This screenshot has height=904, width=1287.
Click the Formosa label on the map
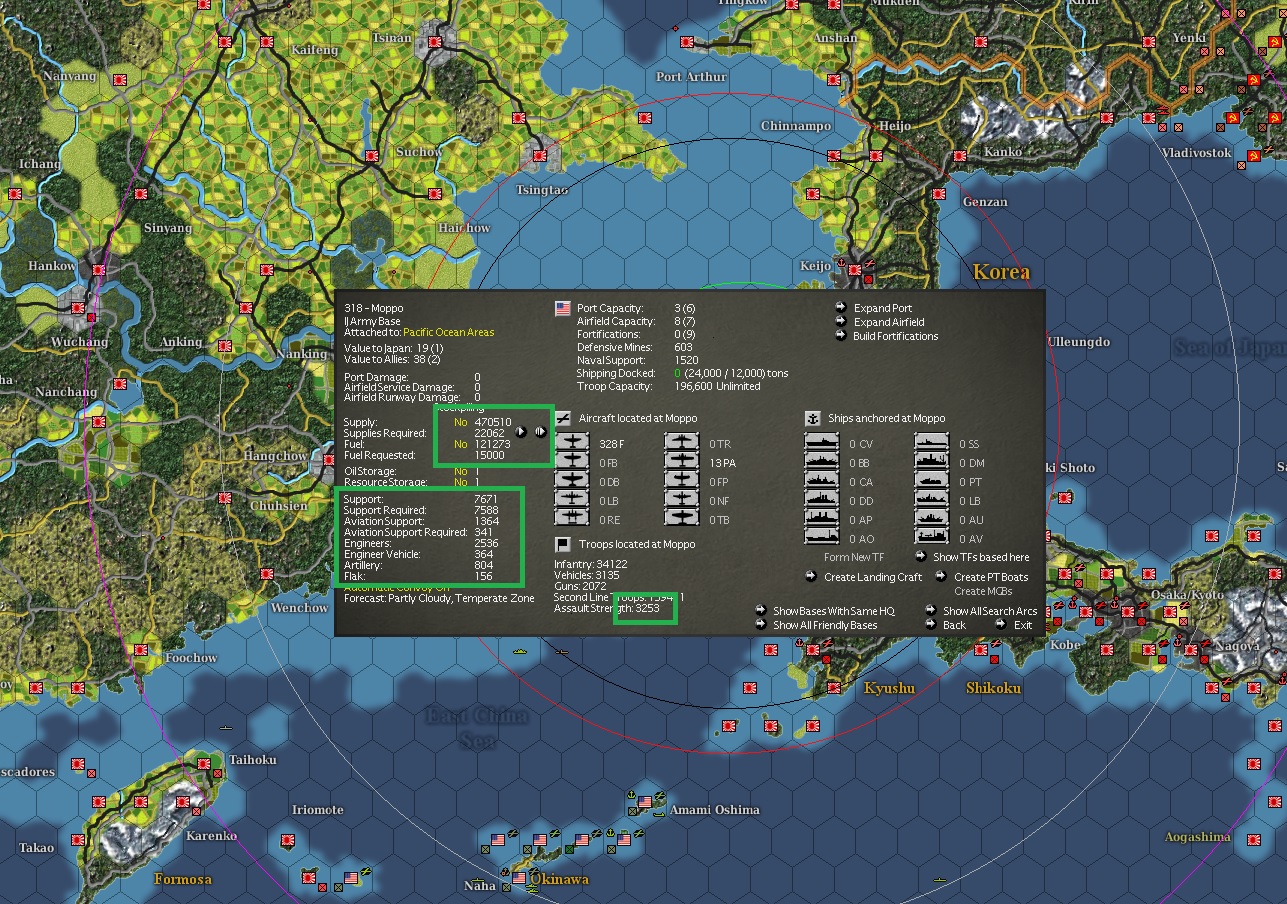click(183, 879)
